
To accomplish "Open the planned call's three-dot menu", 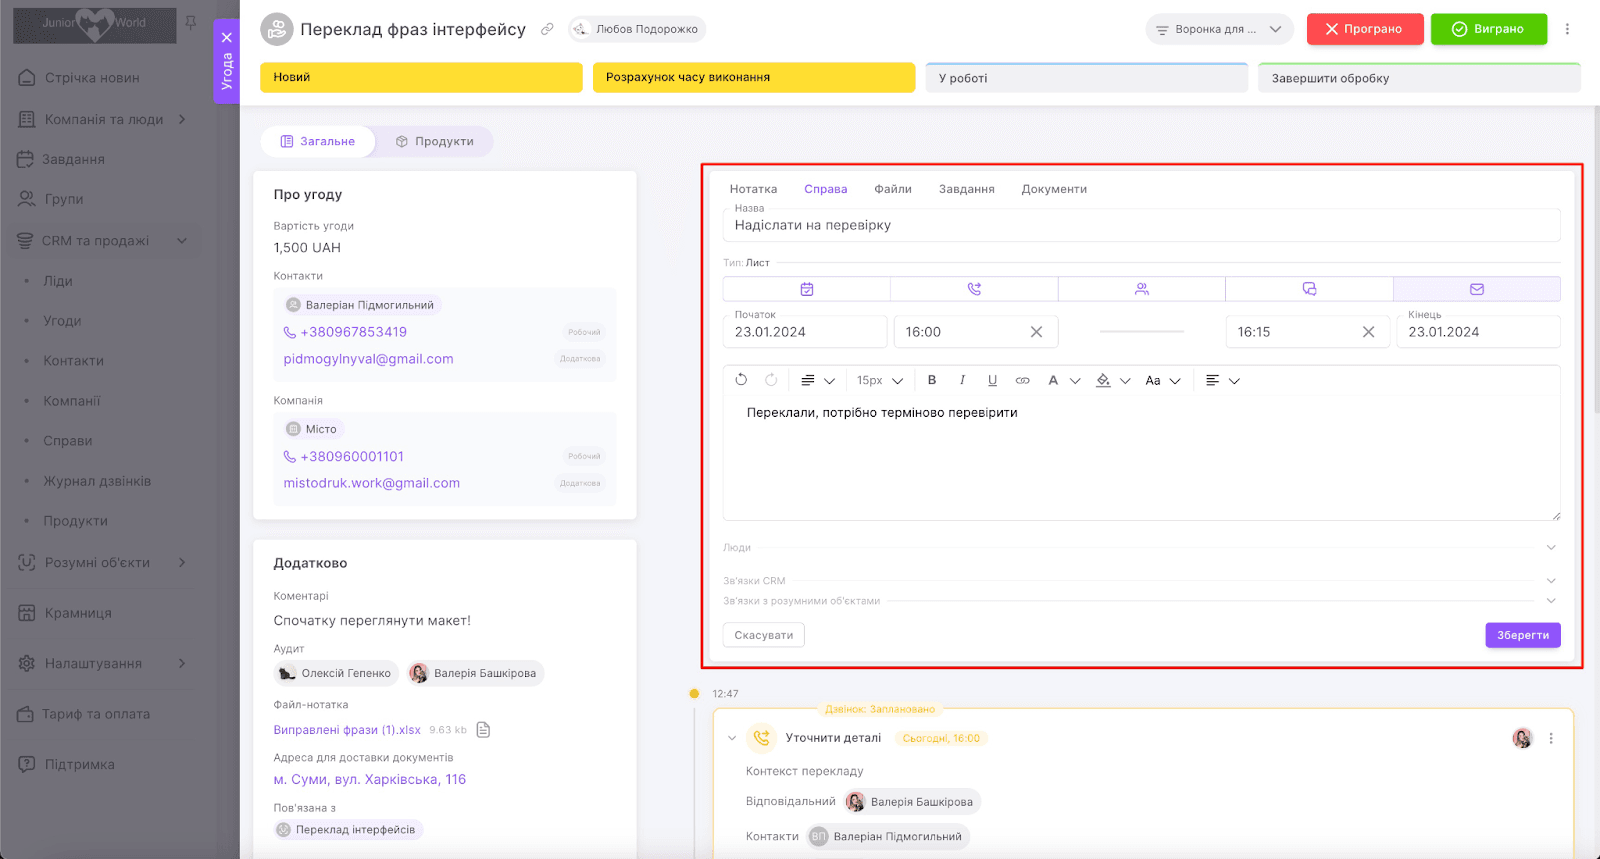I will [1551, 738].
